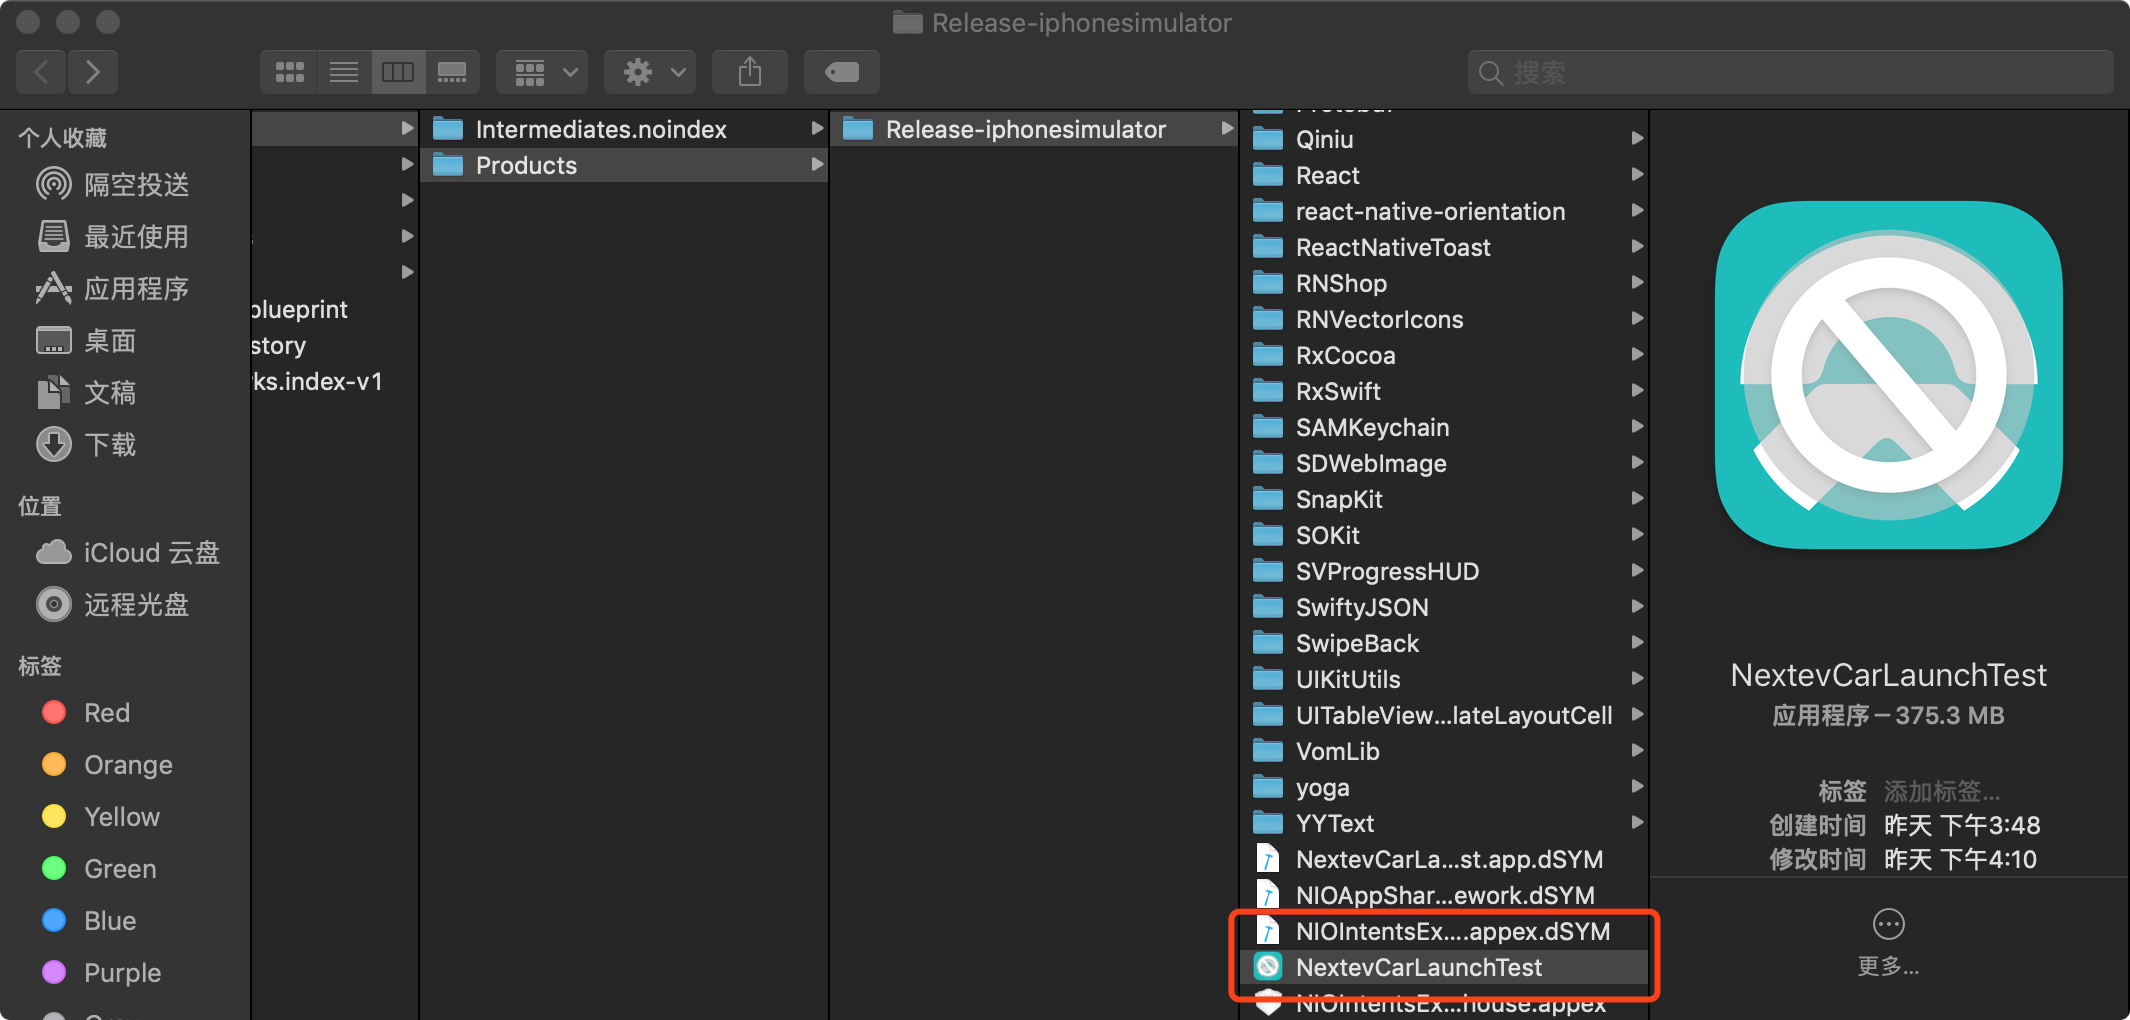Select the NextevCarLaunchTest app file
This screenshot has width=2130, height=1020.
tap(1418, 967)
